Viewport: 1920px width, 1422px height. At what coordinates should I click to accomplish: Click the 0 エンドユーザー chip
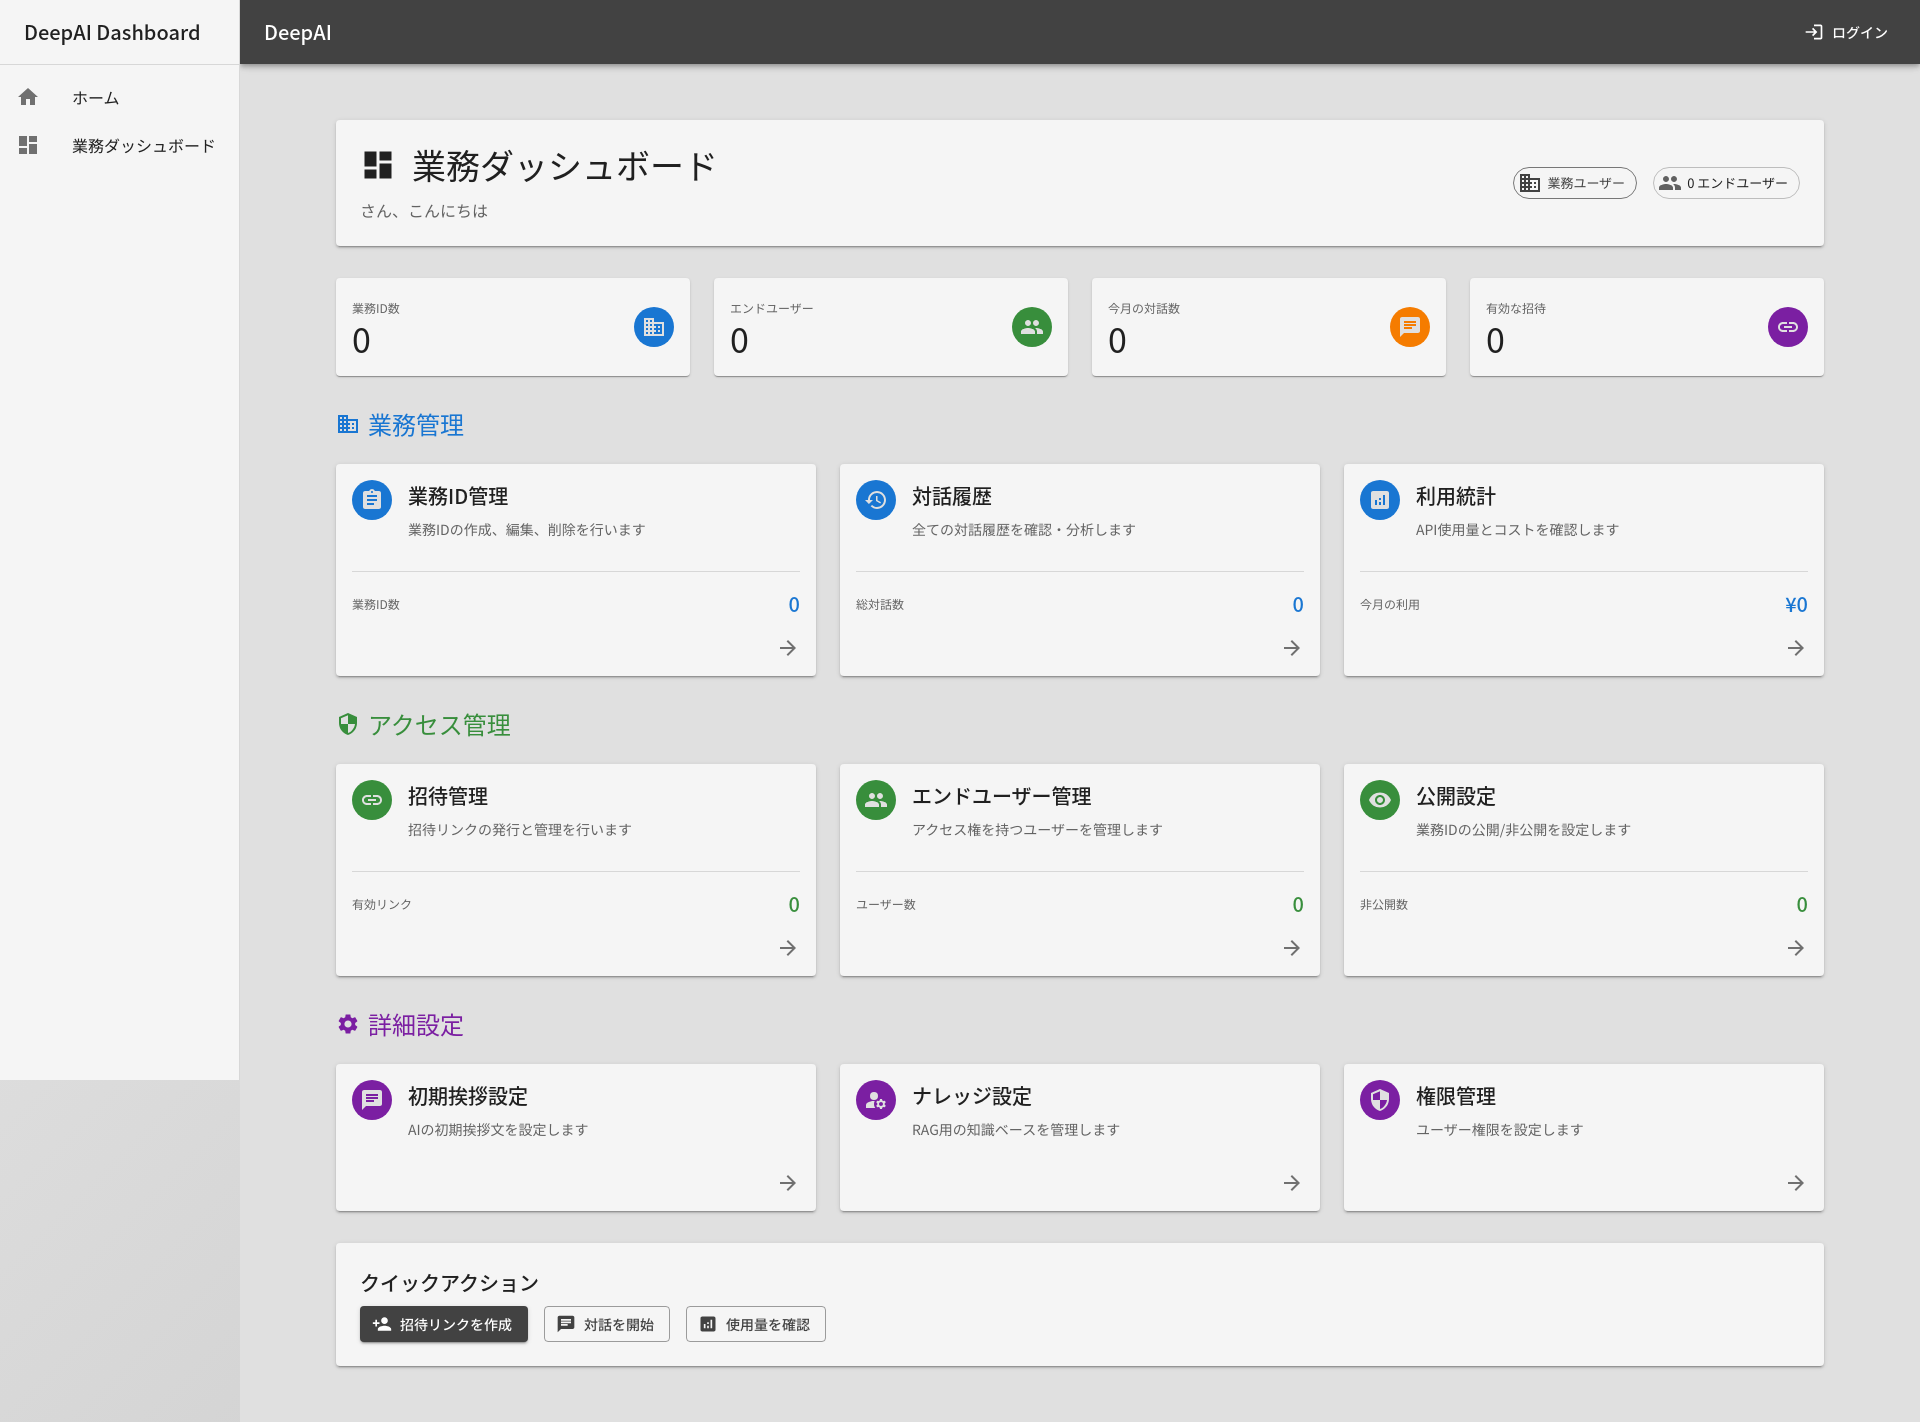pos(1725,183)
